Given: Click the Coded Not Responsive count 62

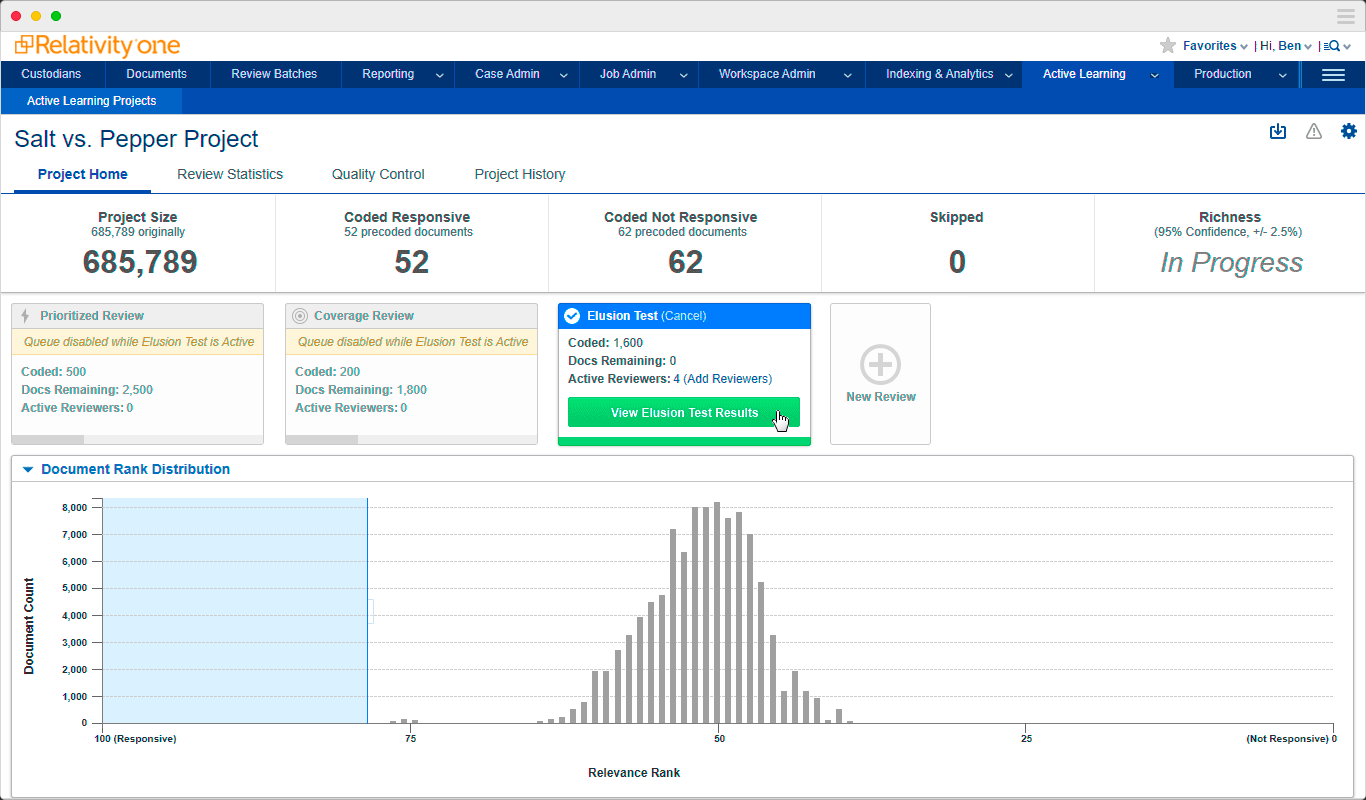Looking at the screenshot, I should (x=685, y=262).
